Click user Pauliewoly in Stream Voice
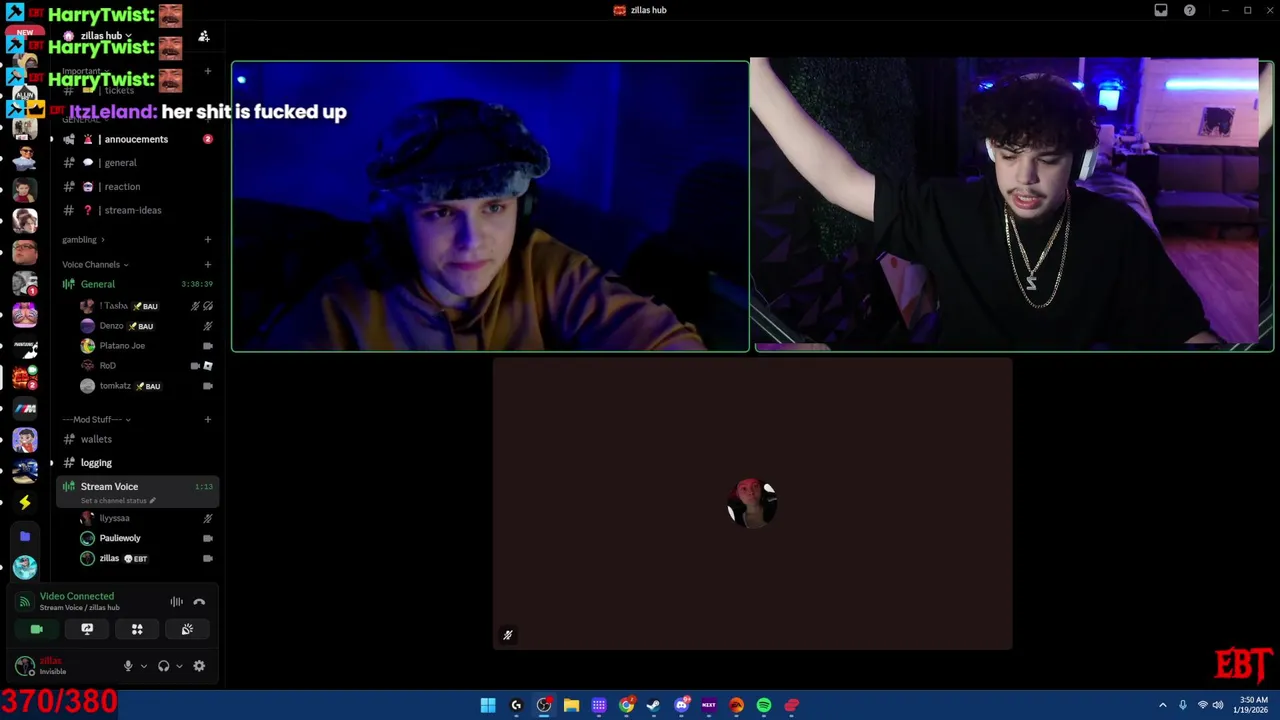The height and width of the screenshot is (720, 1280). [x=146, y=539]
